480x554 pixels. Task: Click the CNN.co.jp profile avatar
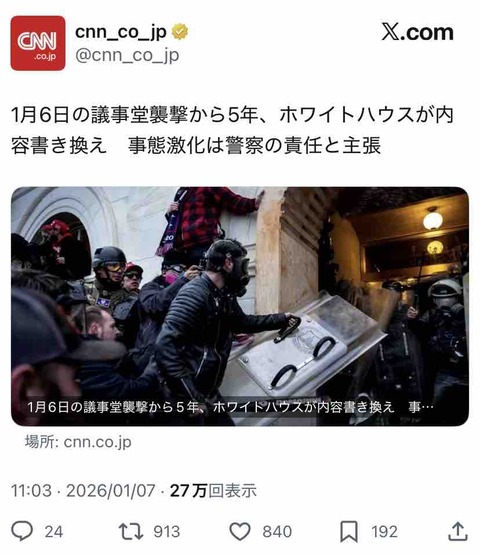pos(38,43)
